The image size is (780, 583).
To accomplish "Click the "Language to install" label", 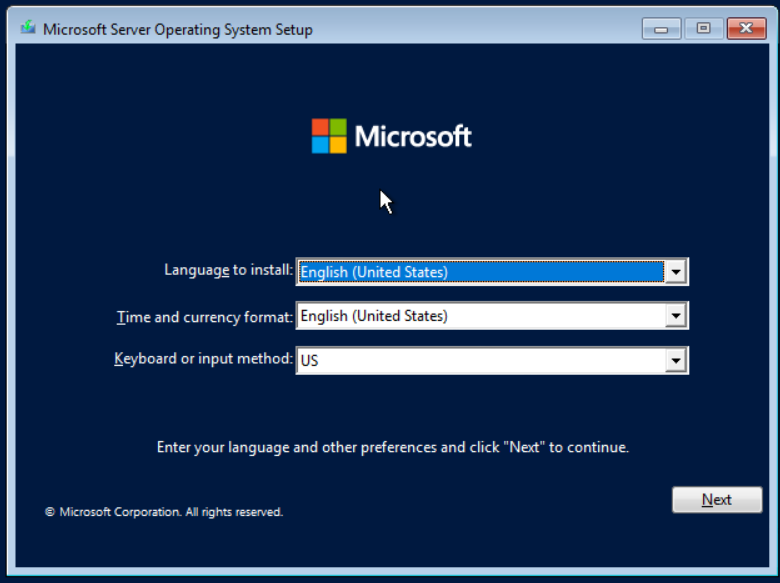I will [228, 270].
